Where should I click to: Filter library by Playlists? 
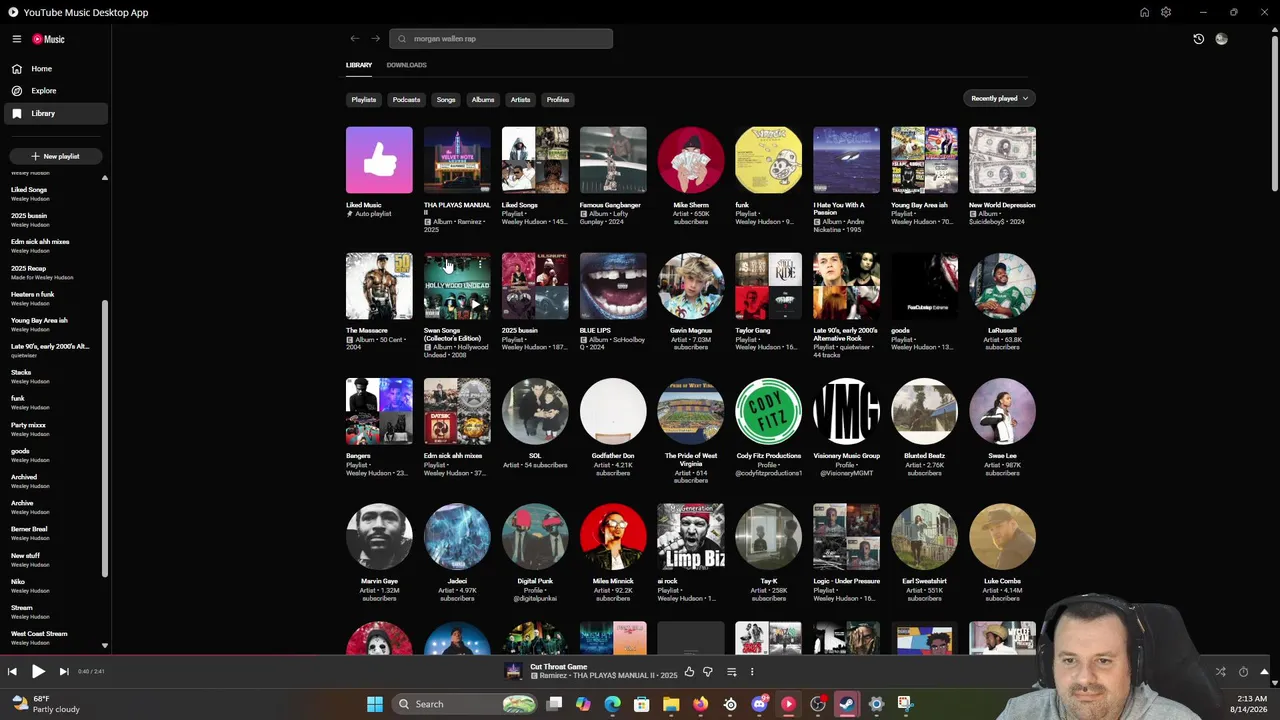364,100
